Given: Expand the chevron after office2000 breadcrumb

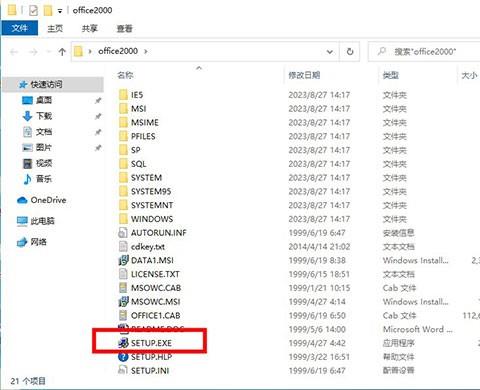Looking at the screenshot, I should coord(146,52).
